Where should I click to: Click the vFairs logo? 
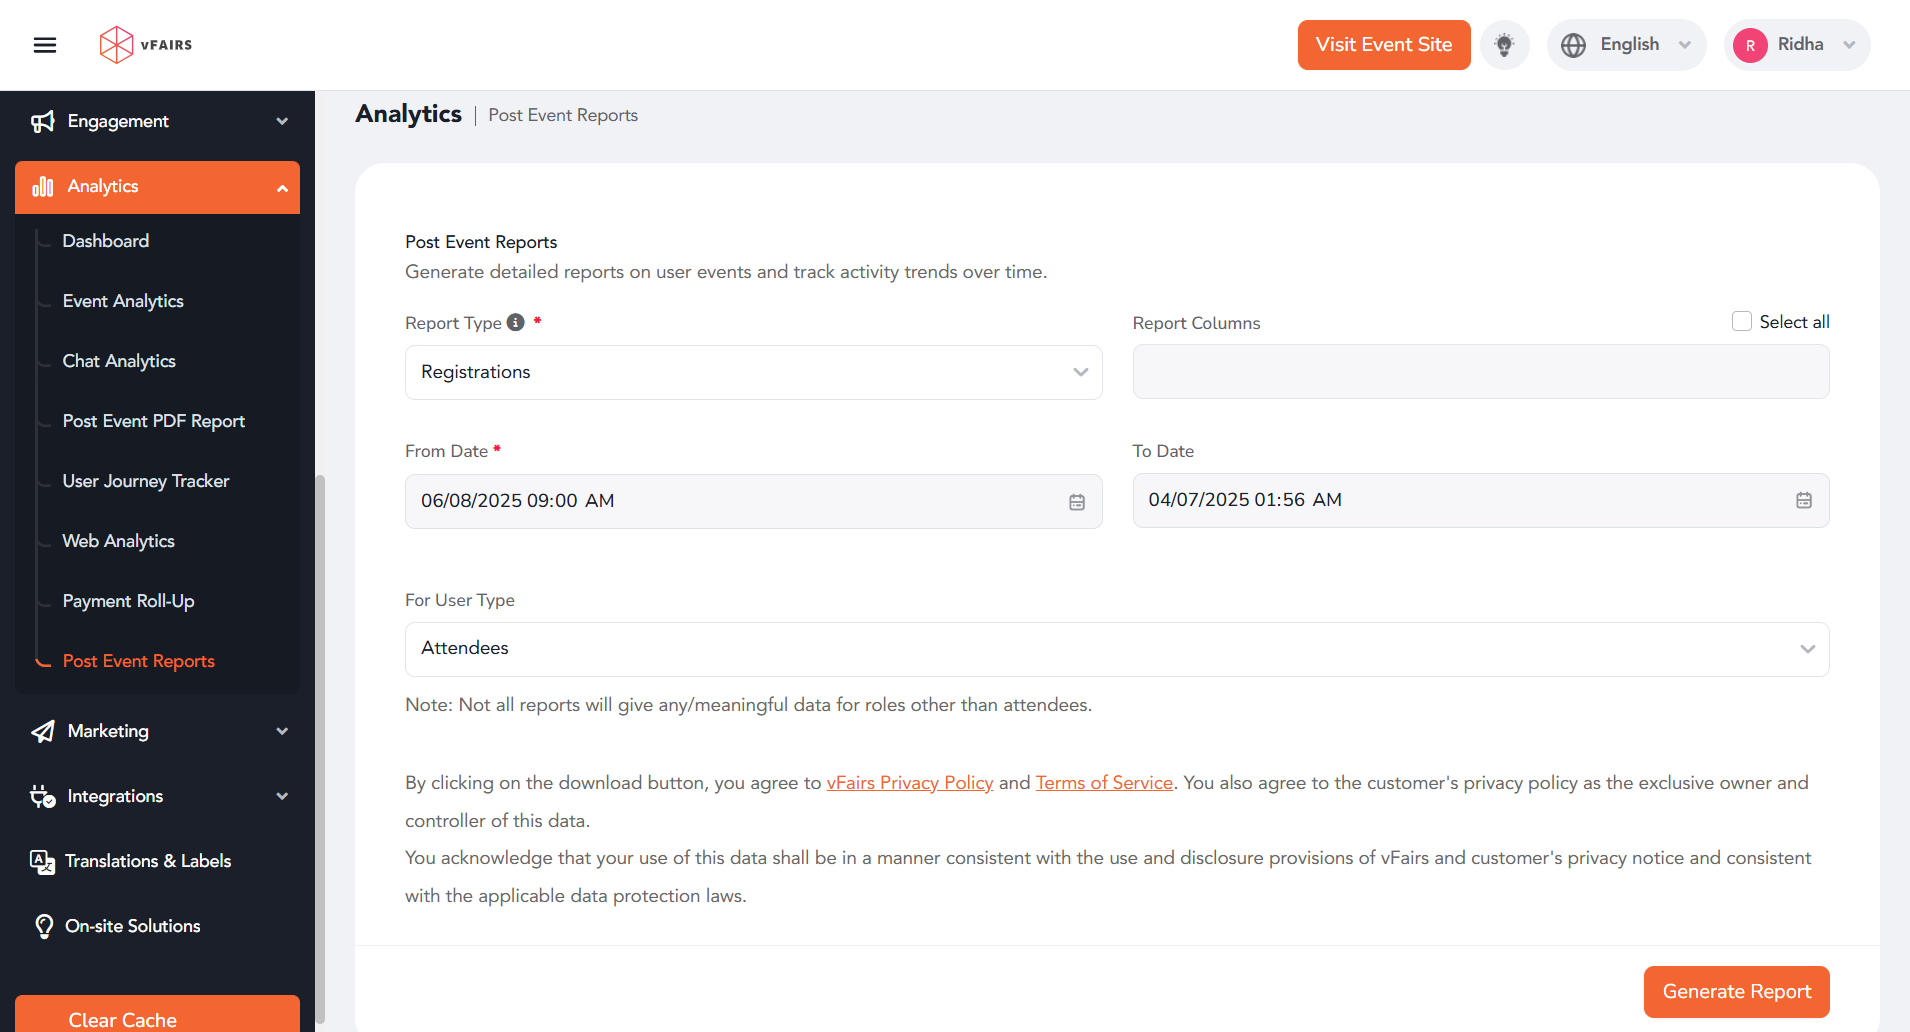pyautogui.click(x=146, y=45)
